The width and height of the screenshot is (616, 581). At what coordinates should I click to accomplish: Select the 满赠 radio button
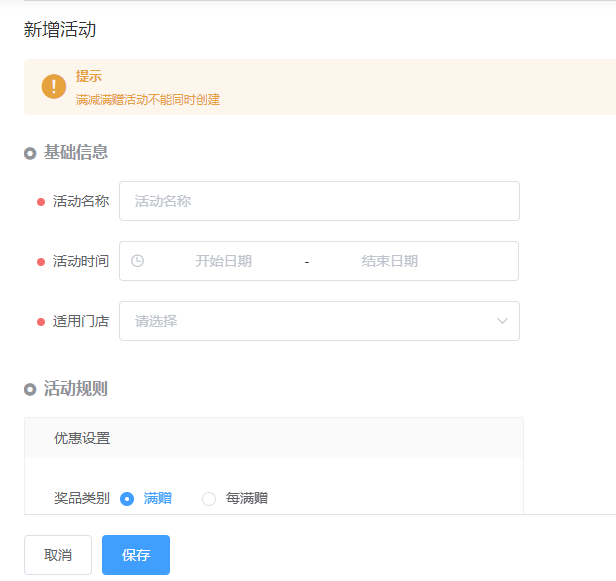127,499
